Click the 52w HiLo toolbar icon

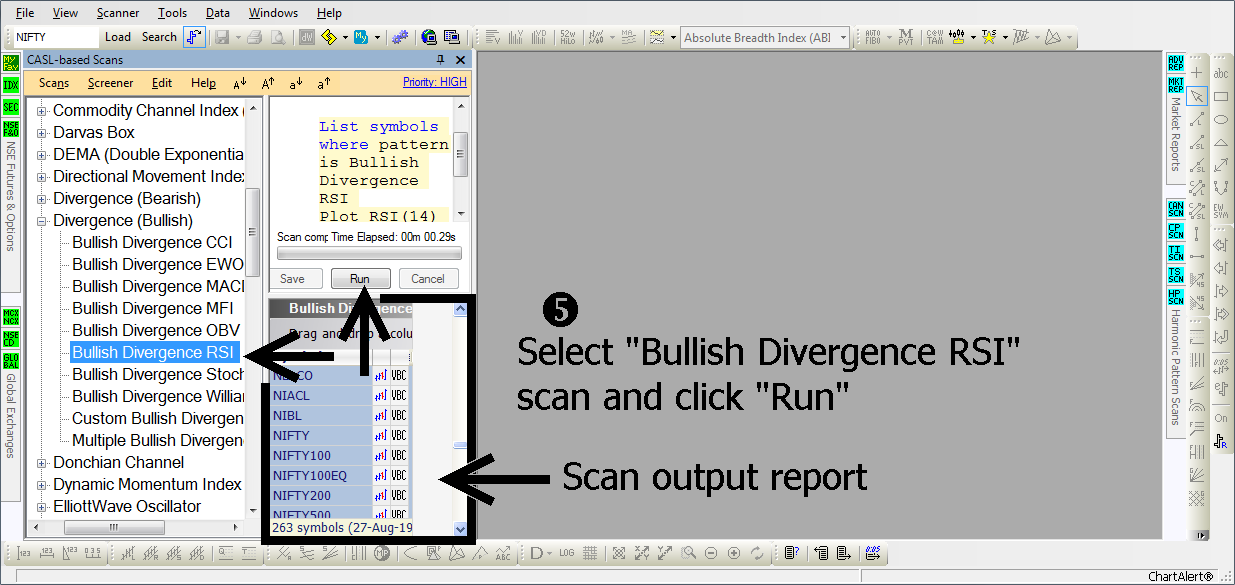[567, 37]
